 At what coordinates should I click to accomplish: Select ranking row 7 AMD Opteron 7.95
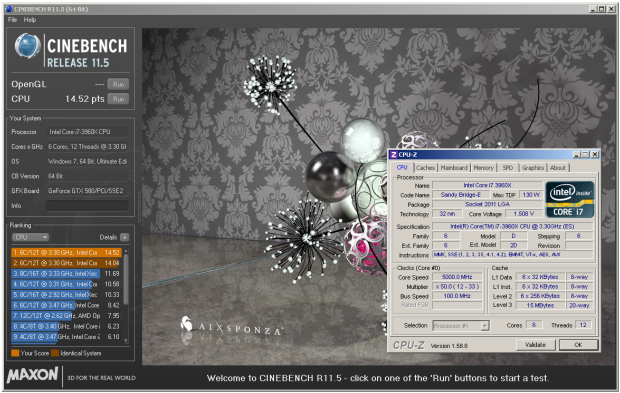click(66, 316)
